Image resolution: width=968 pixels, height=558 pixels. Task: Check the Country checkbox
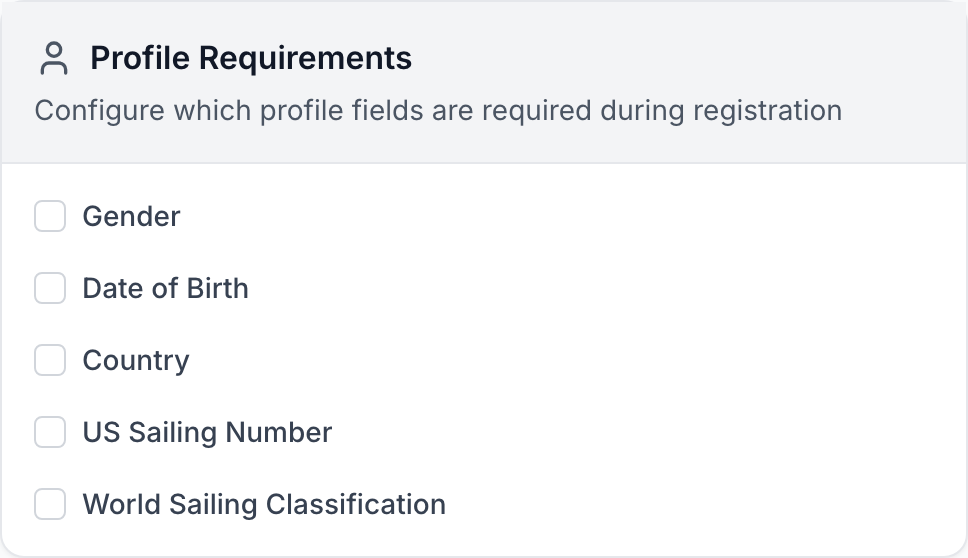pos(50,360)
